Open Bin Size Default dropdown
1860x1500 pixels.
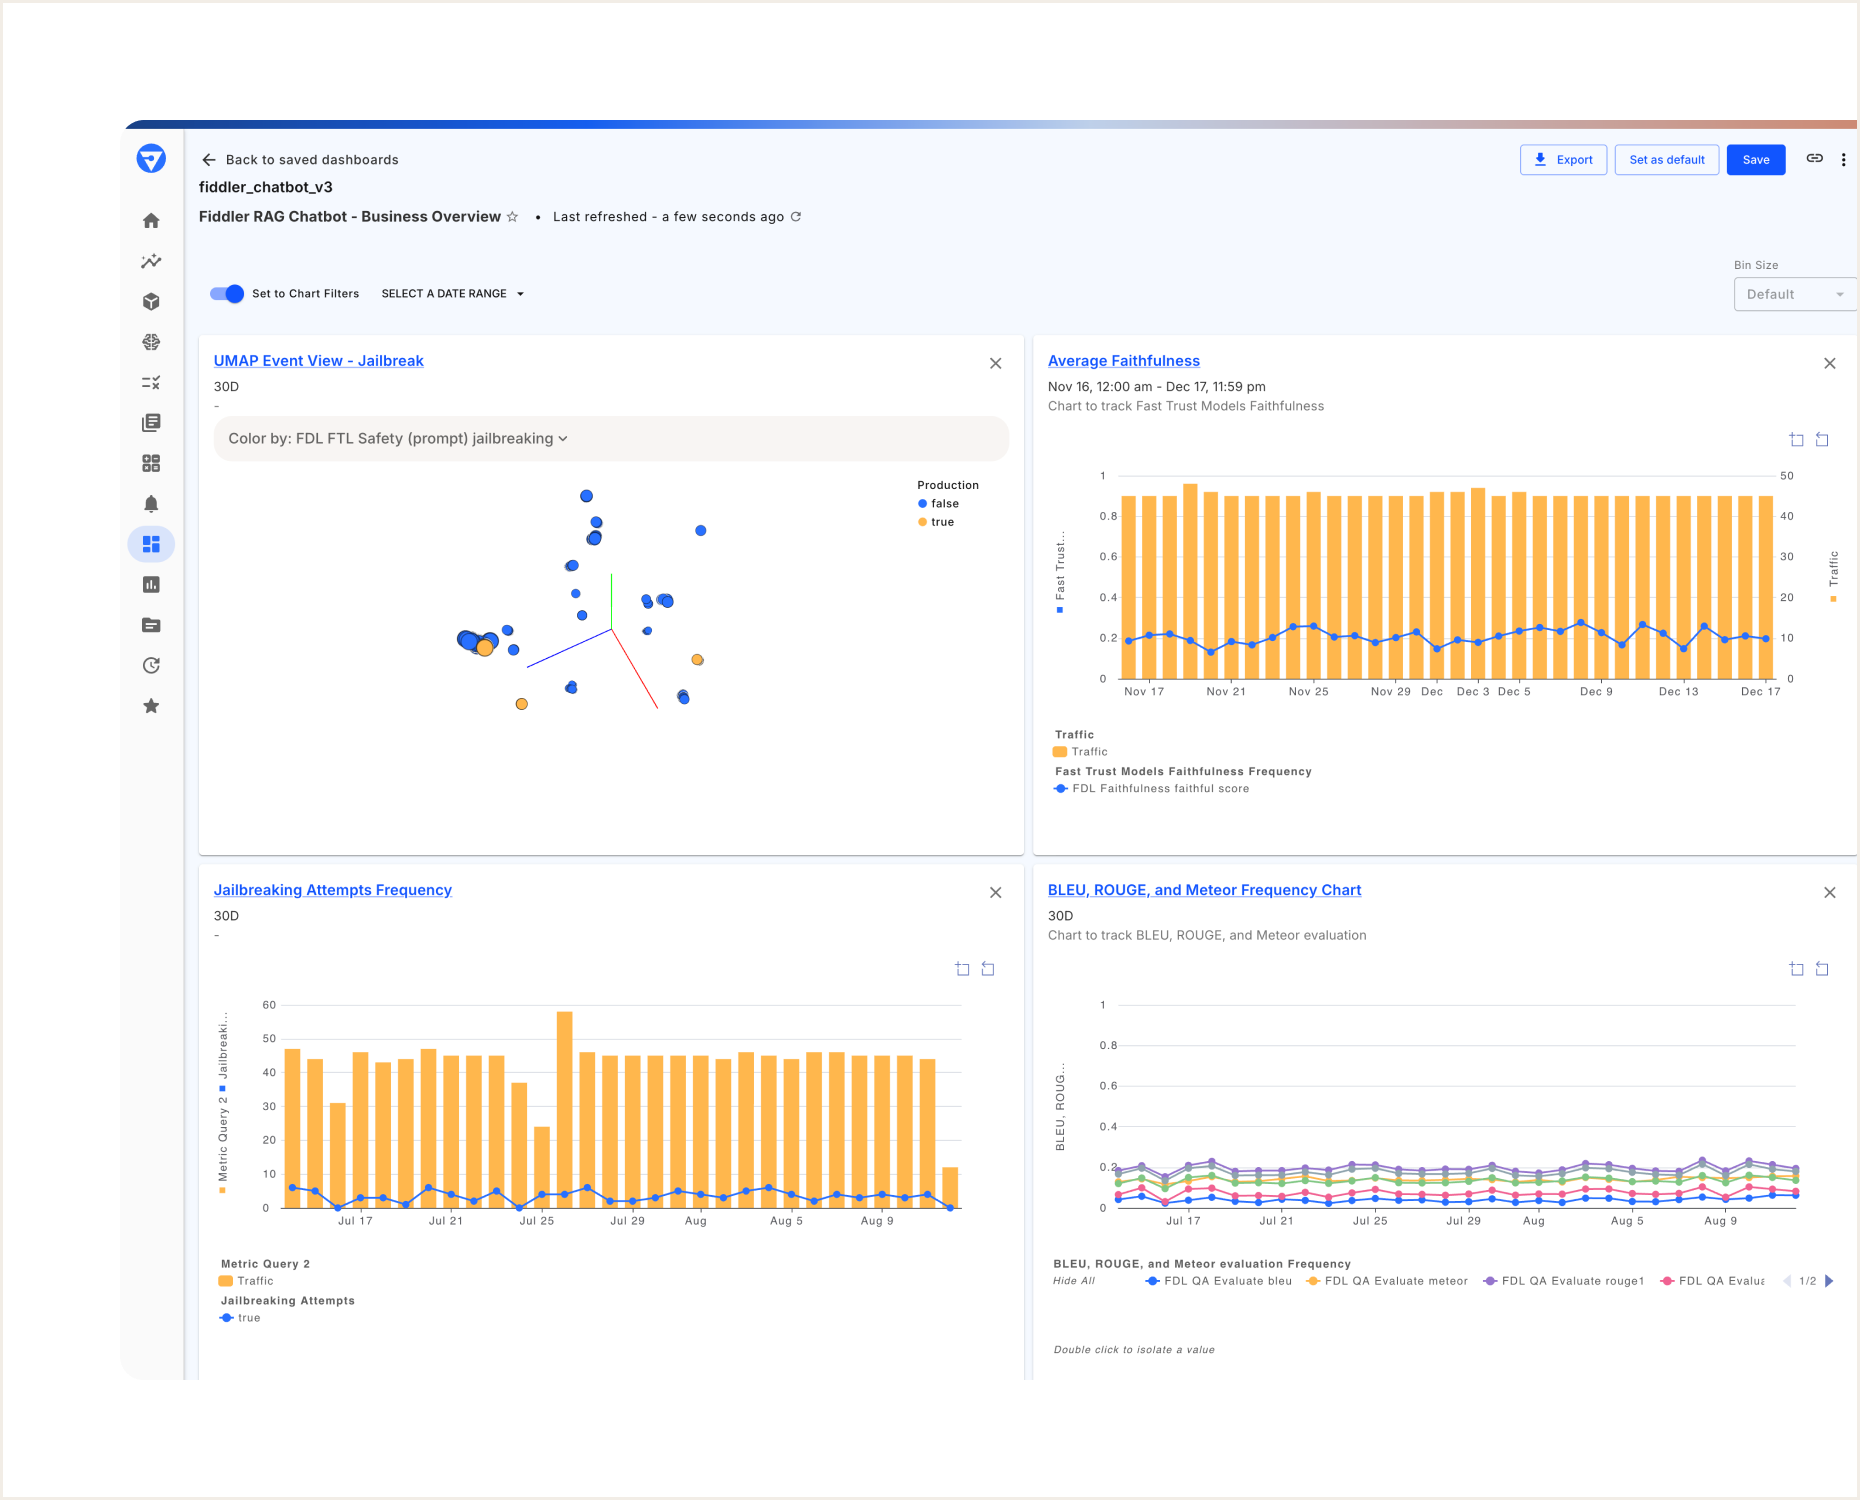coord(1795,294)
